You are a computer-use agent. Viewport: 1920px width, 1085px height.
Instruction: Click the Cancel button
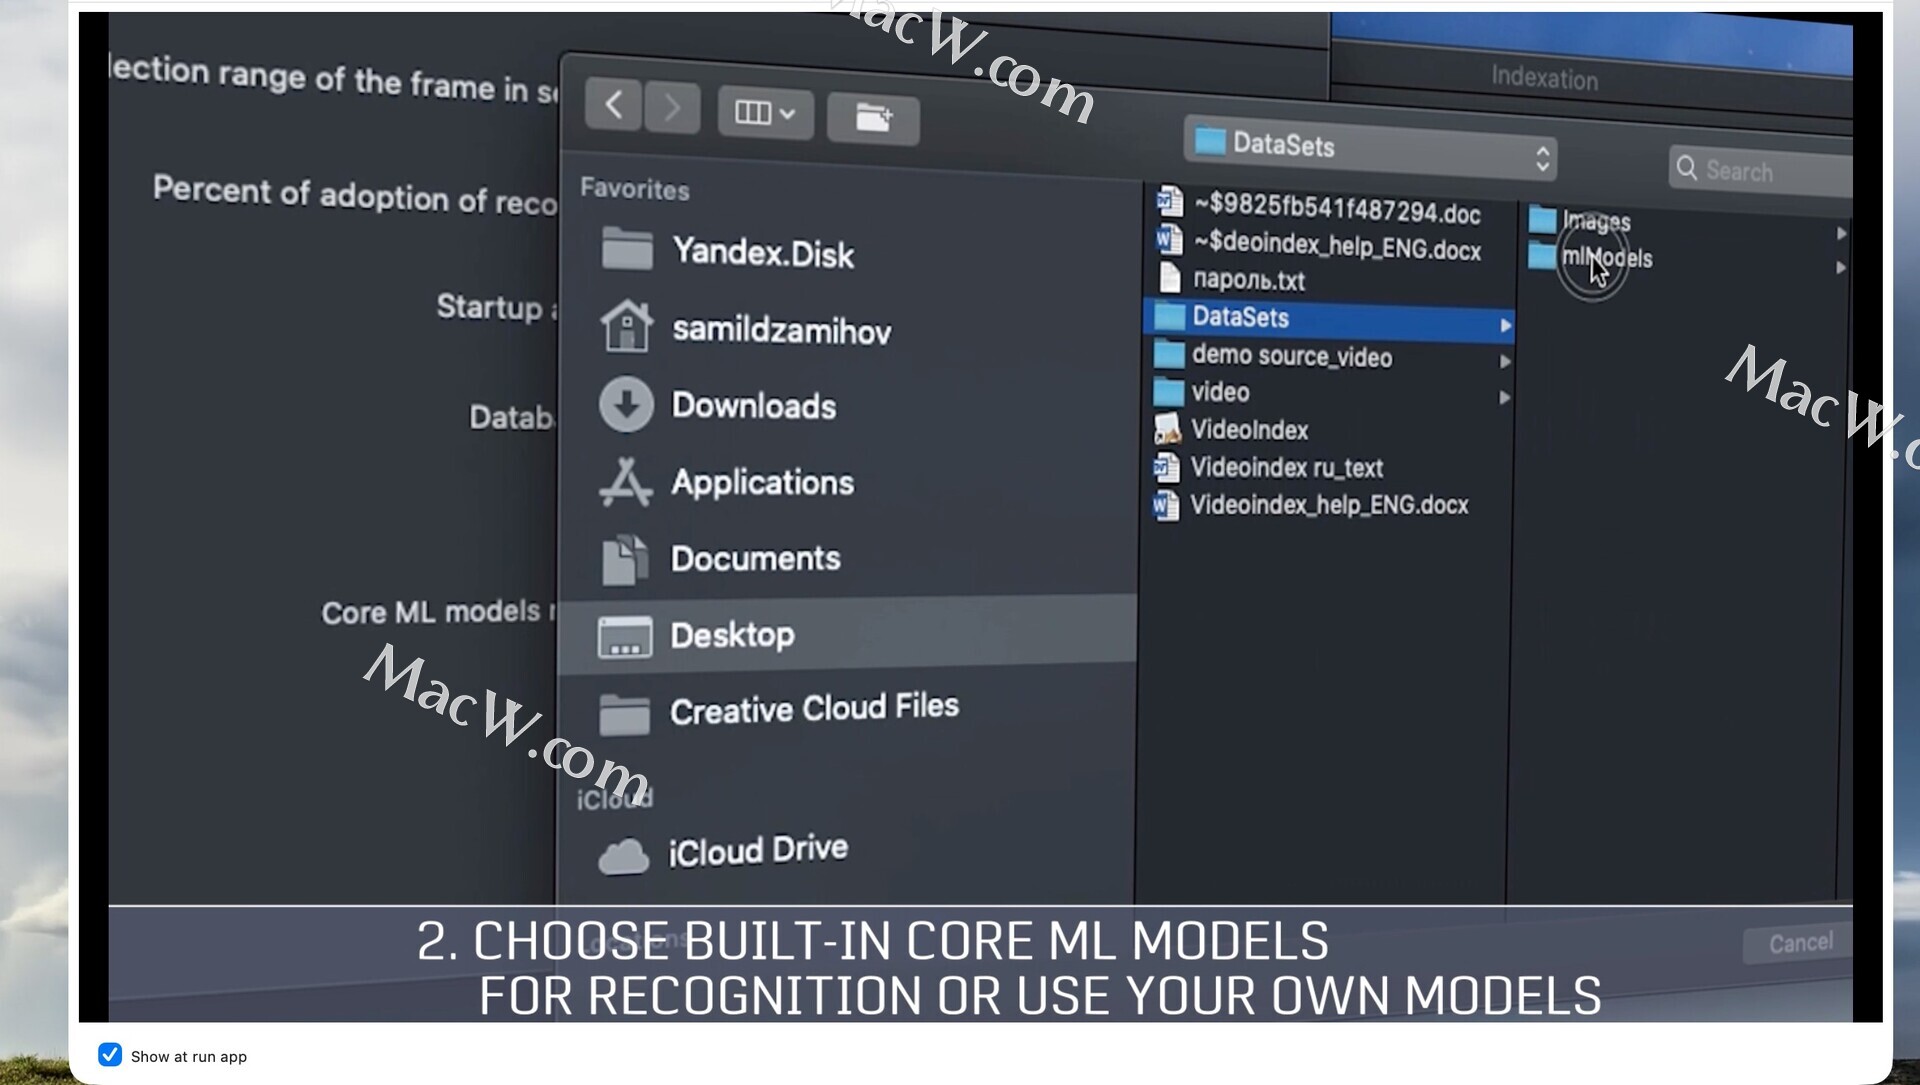1800,943
